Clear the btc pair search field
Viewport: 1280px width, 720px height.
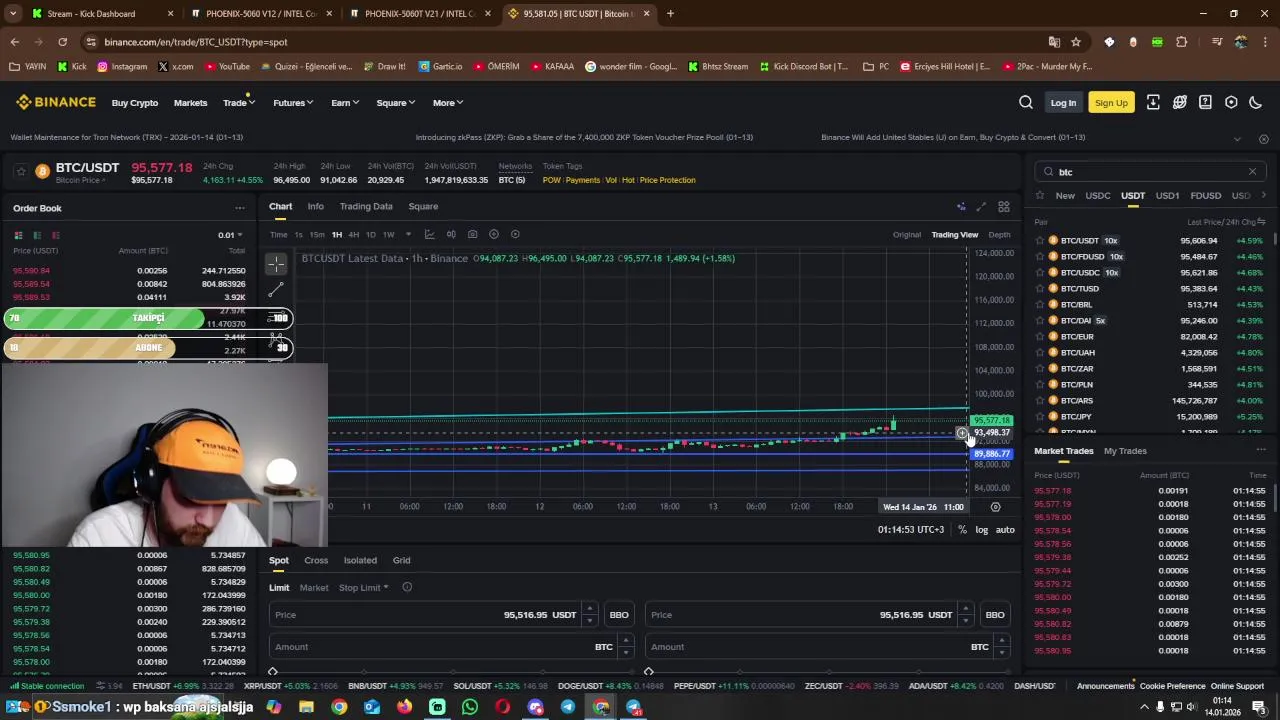[x=1252, y=172]
